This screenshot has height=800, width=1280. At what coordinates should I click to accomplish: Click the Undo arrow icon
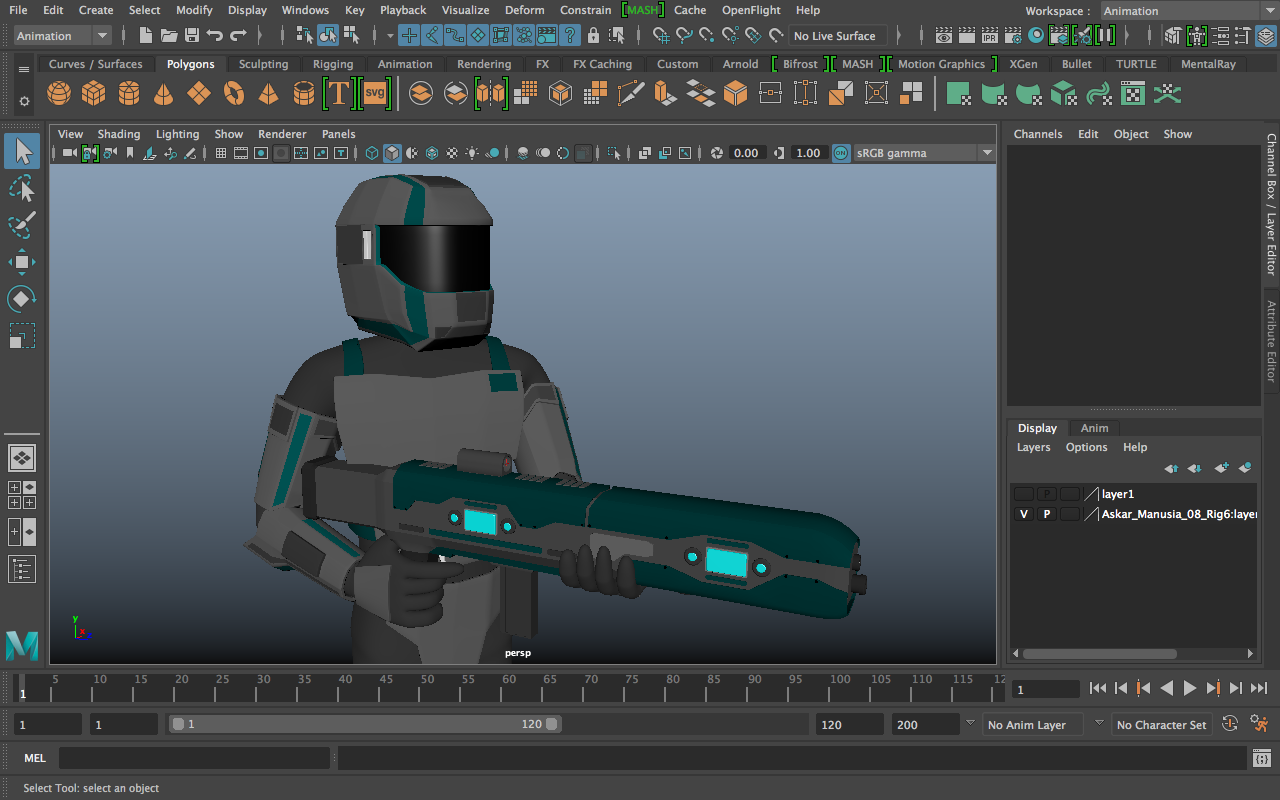point(214,36)
